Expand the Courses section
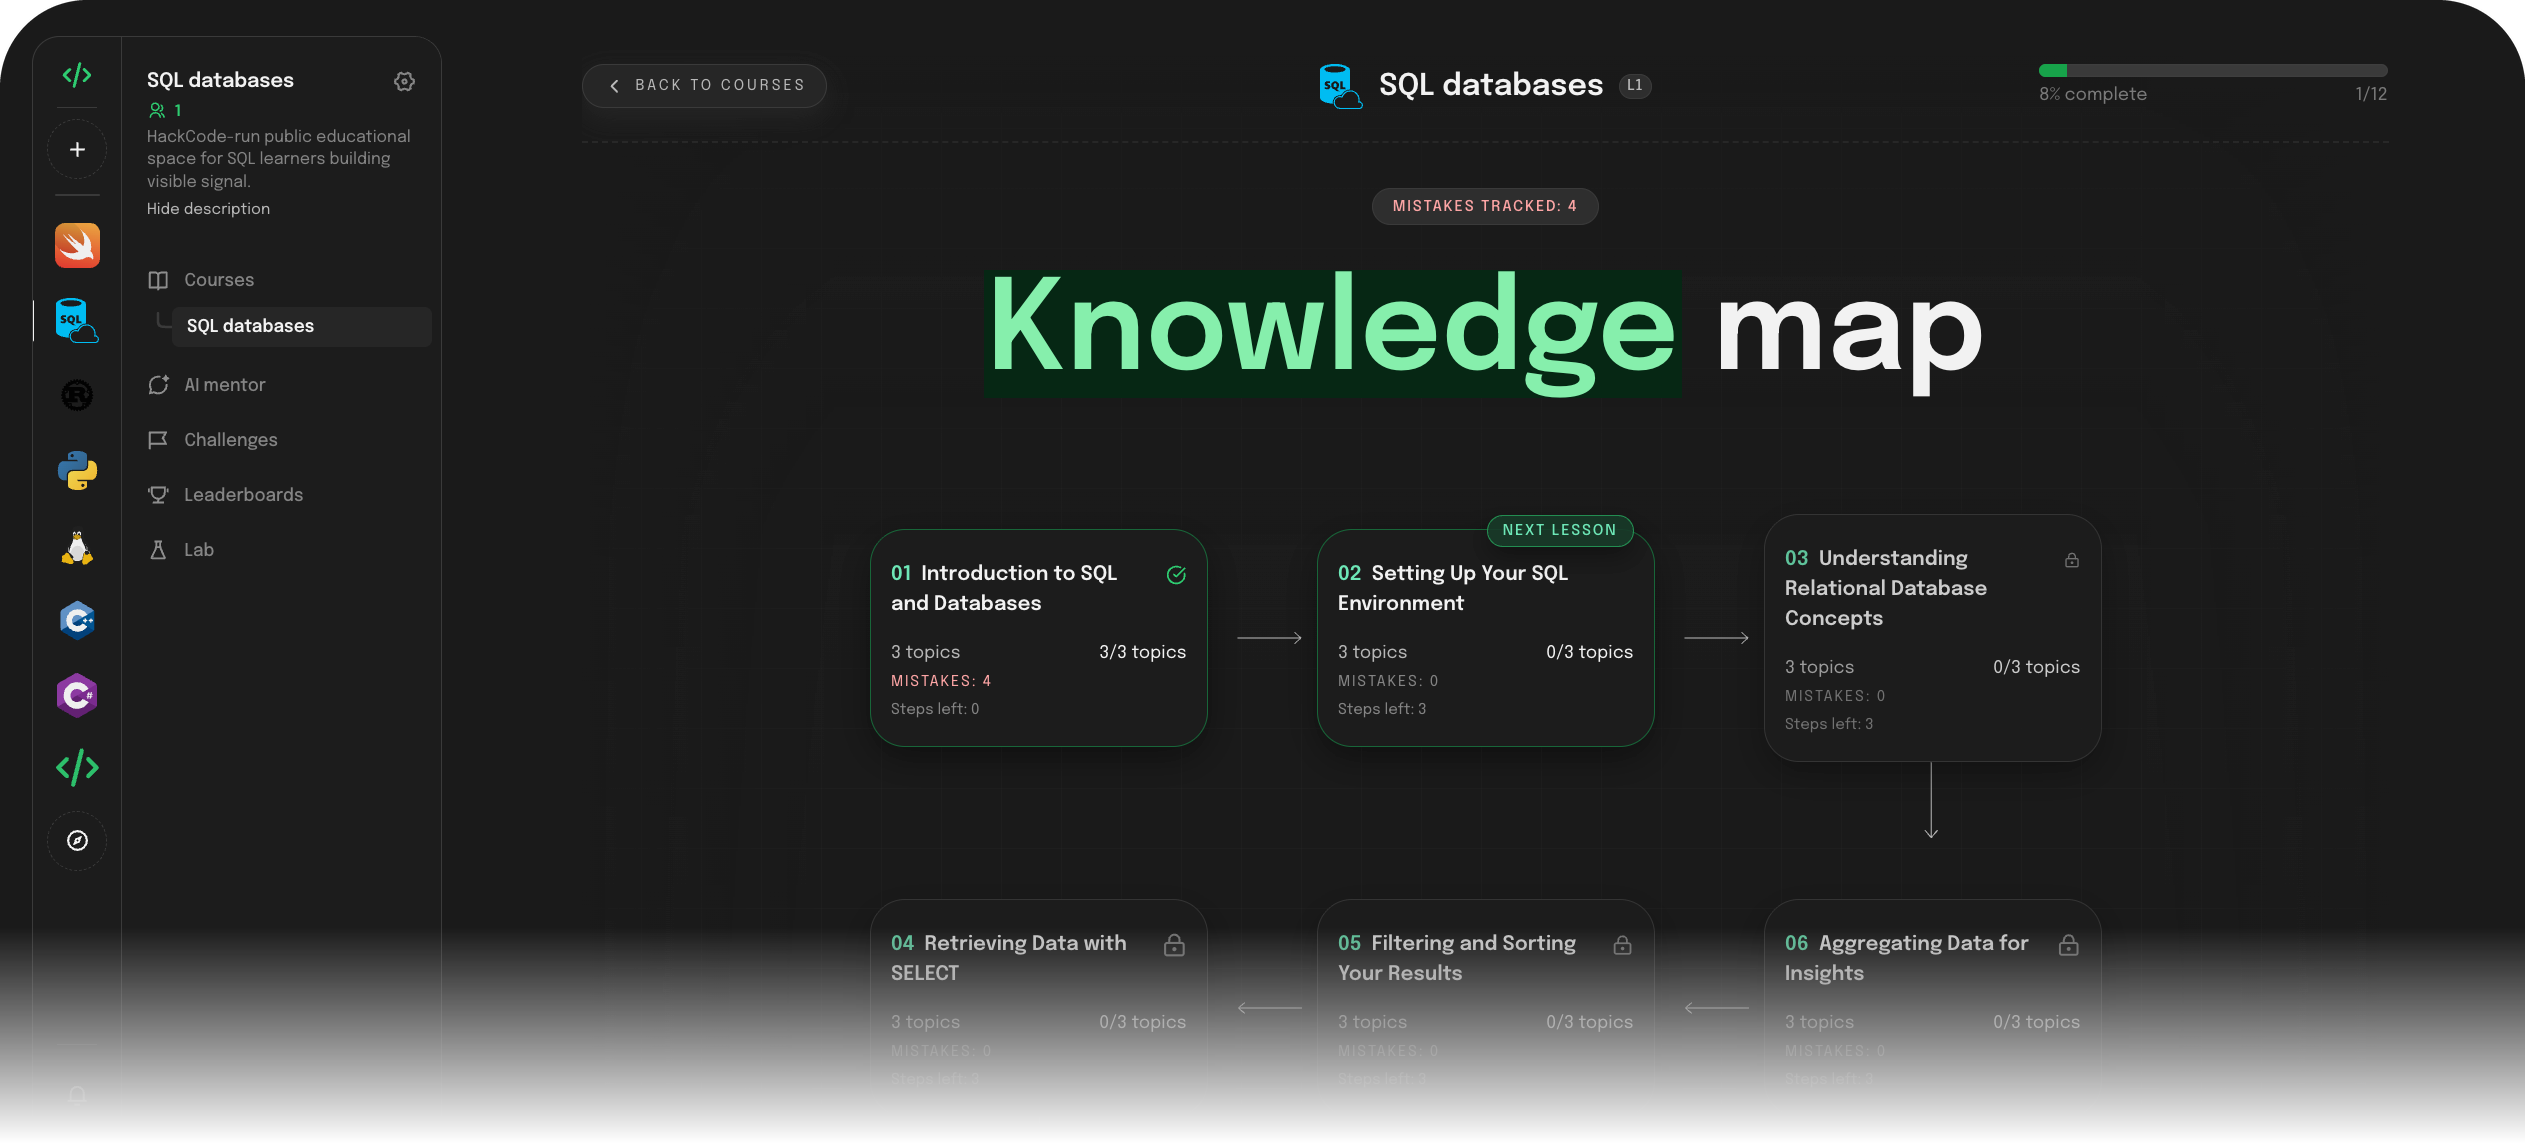The width and height of the screenshot is (2525, 1144). point(219,280)
